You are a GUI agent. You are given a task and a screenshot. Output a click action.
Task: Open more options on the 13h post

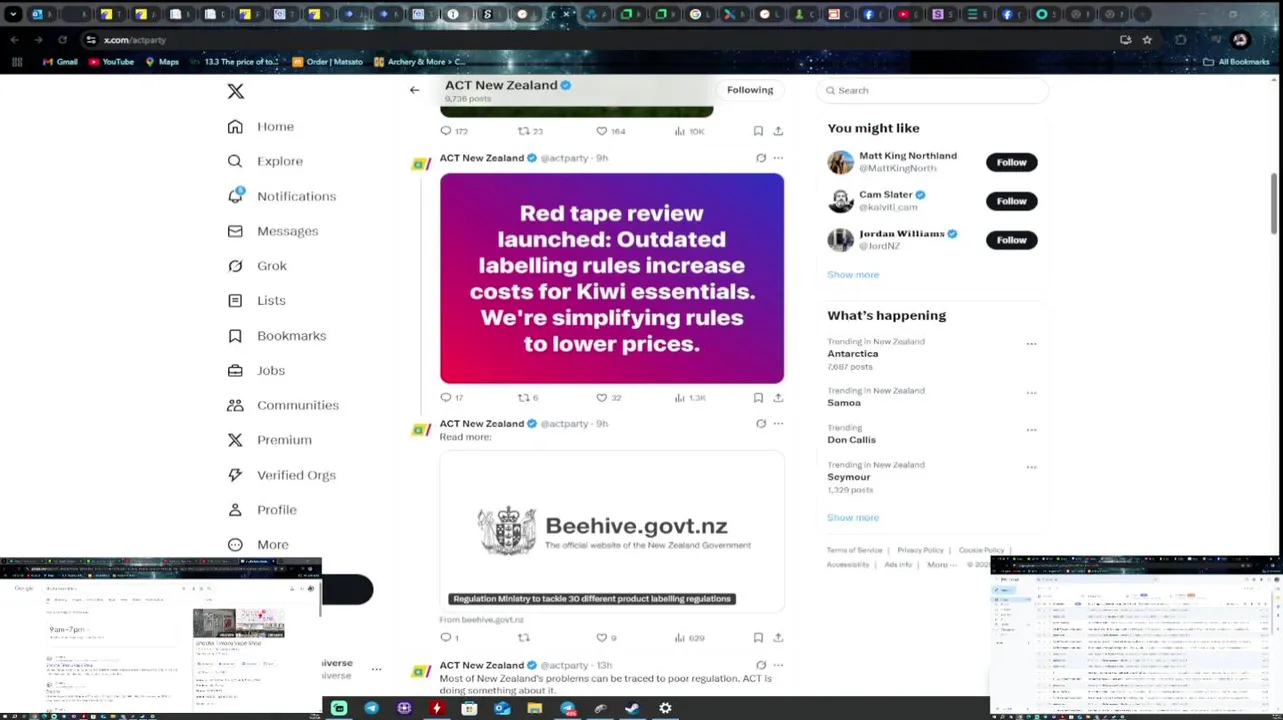coord(778,665)
